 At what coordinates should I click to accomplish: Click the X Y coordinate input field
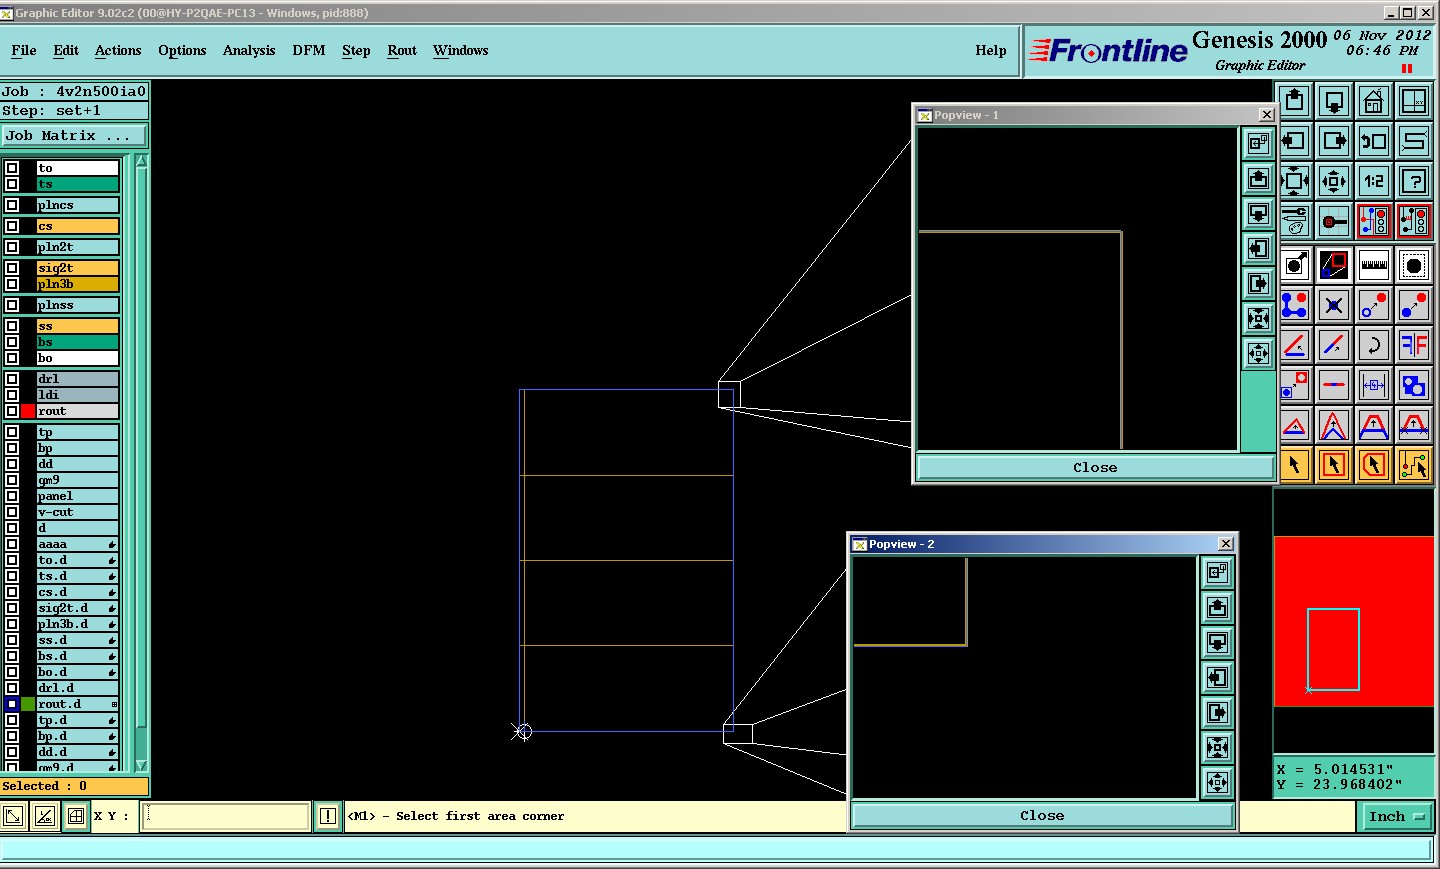[226, 816]
